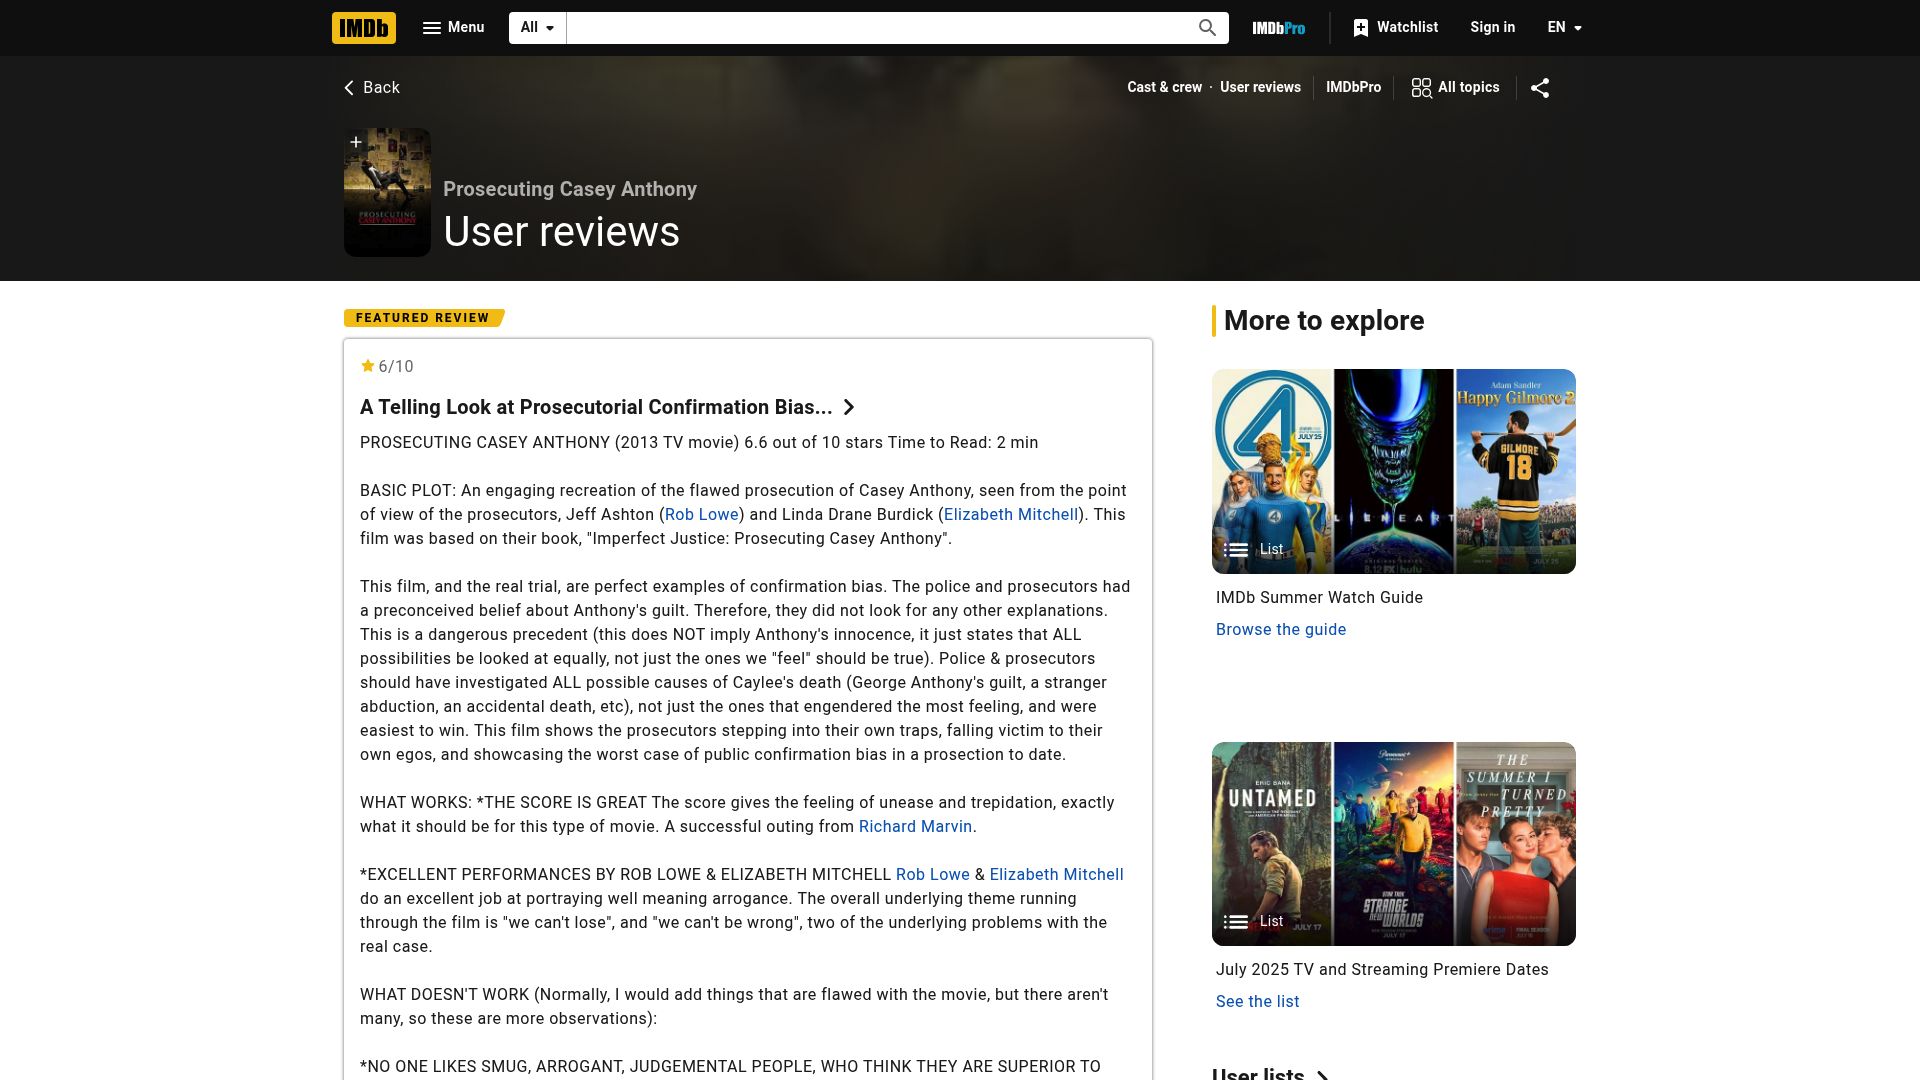
Task: Click the search magnifier icon
Action: pos(1207,28)
